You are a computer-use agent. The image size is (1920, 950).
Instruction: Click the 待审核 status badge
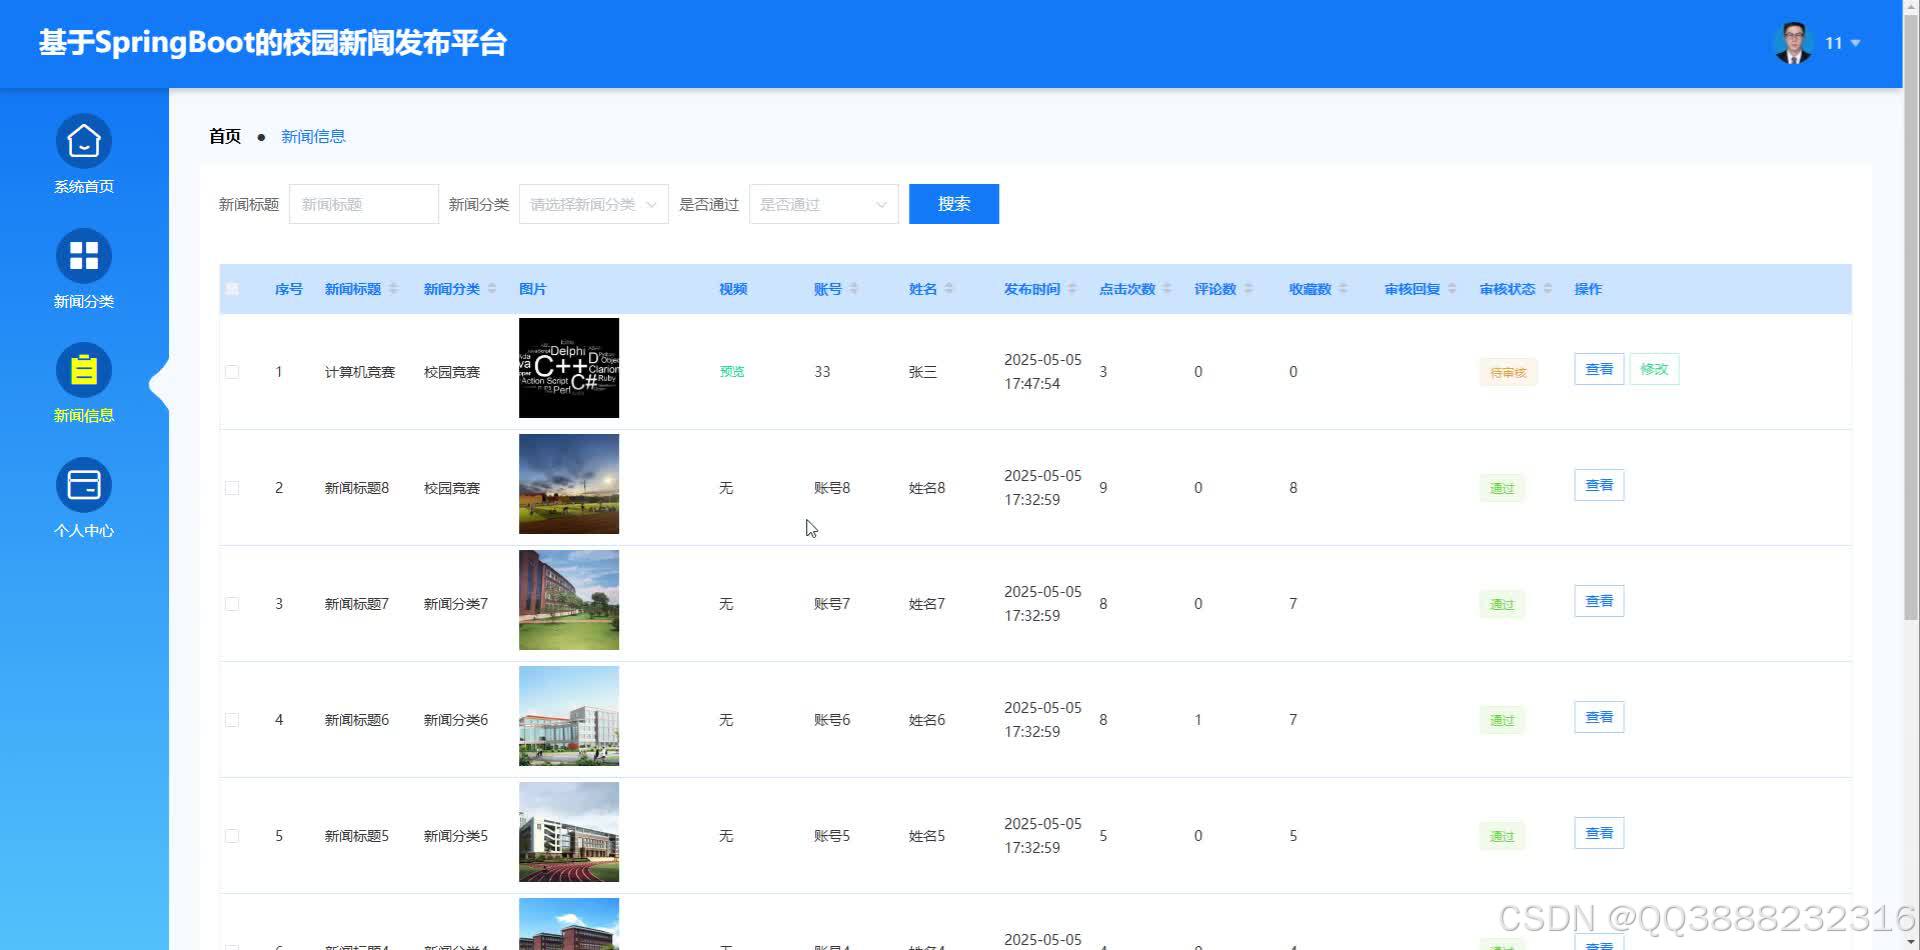pos(1508,371)
